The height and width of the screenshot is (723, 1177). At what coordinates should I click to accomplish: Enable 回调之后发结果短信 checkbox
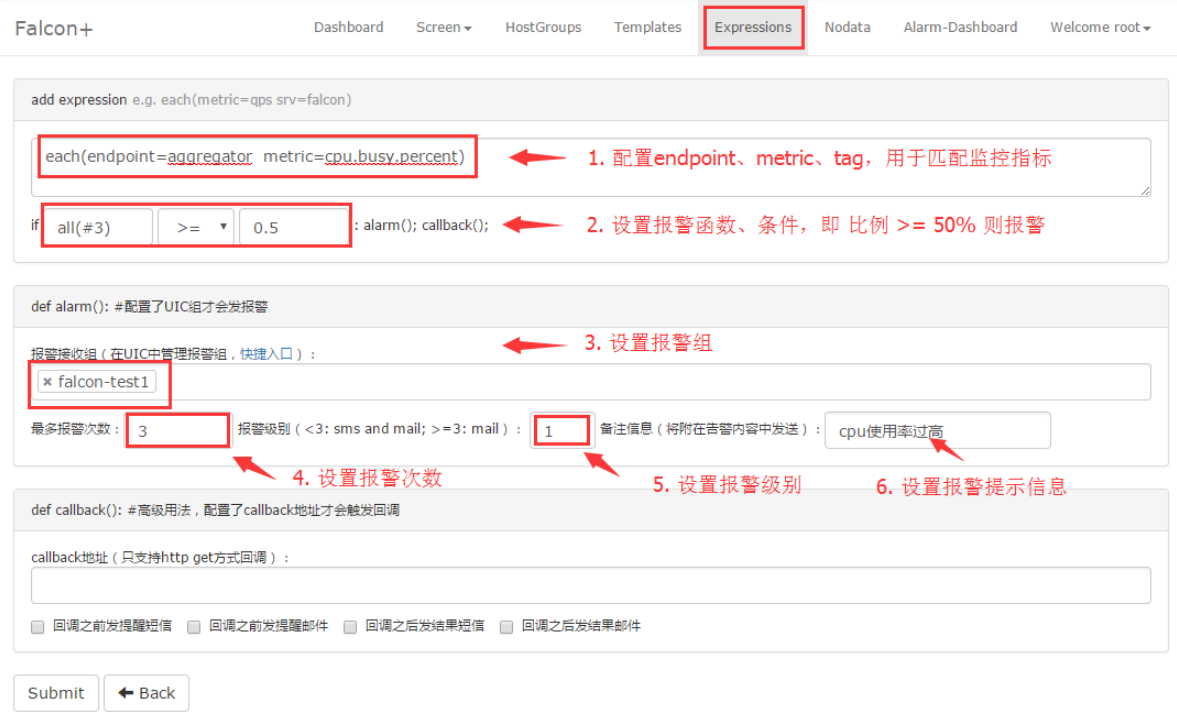pos(349,626)
